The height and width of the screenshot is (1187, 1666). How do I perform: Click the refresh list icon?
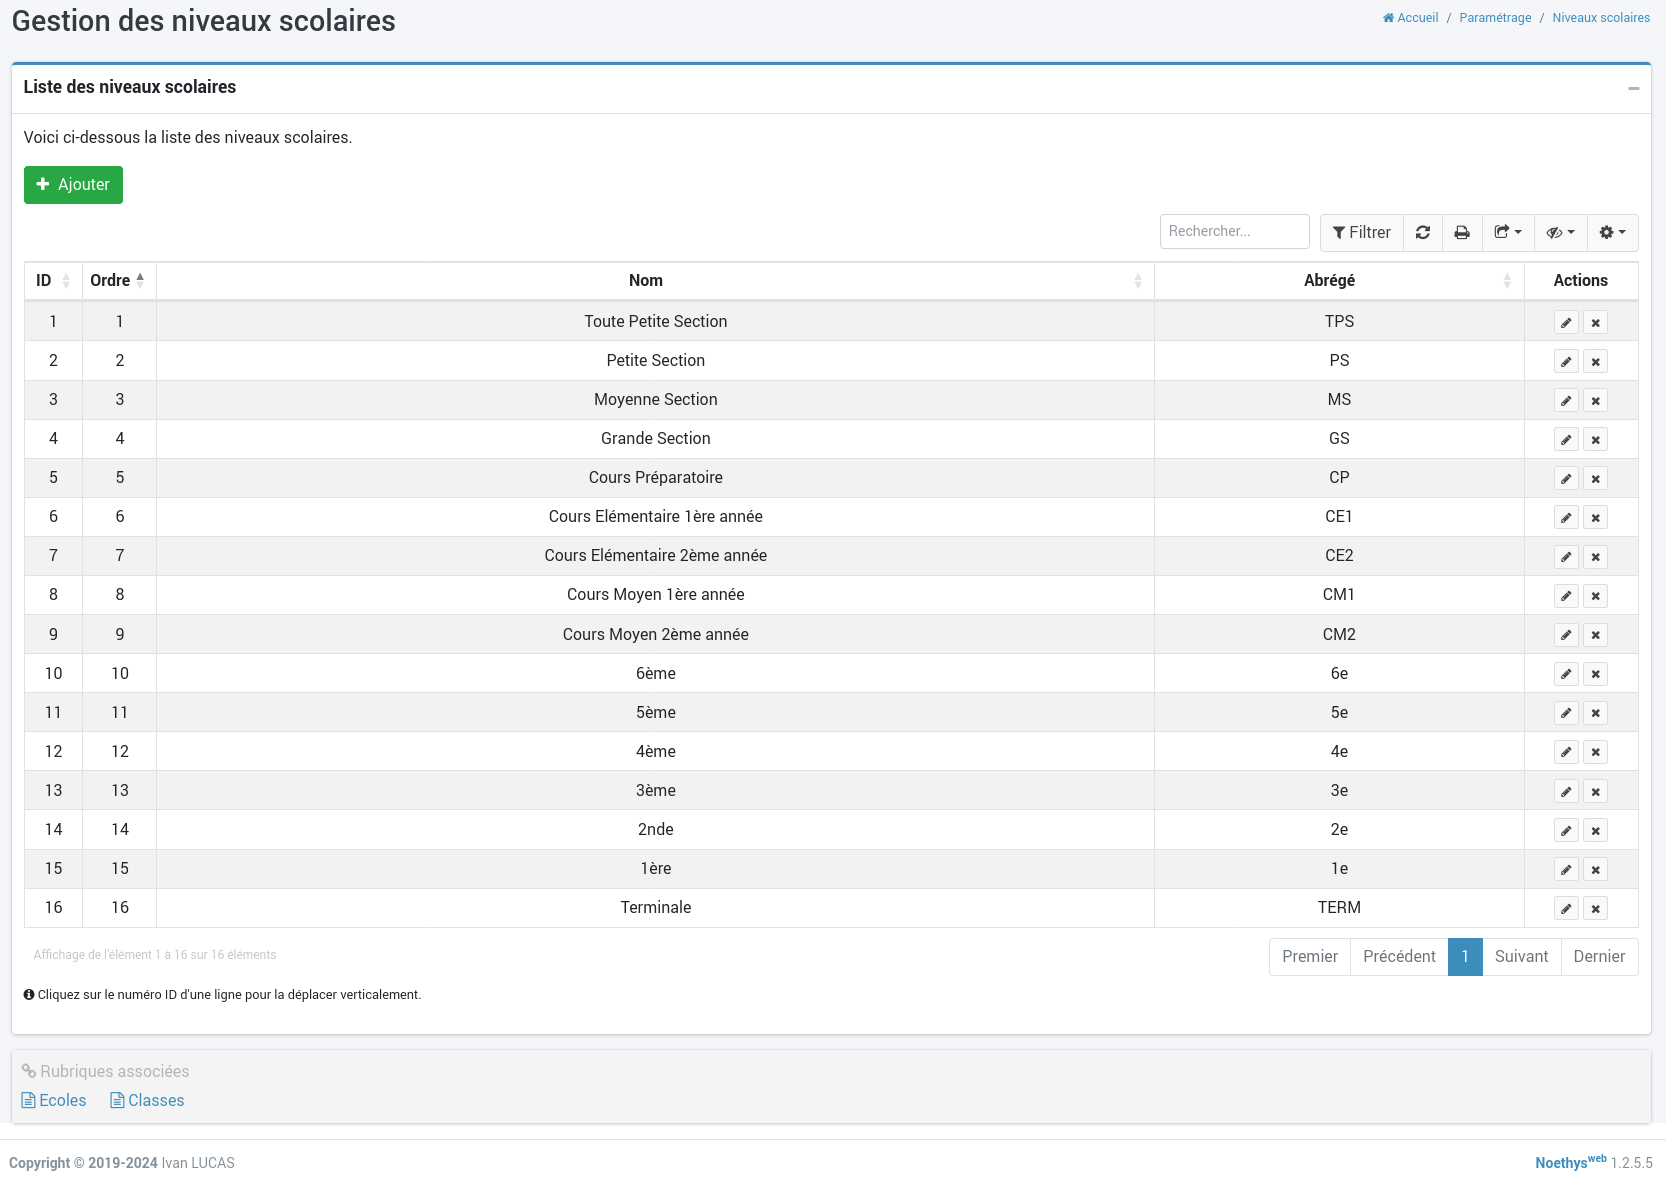[x=1422, y=232]
